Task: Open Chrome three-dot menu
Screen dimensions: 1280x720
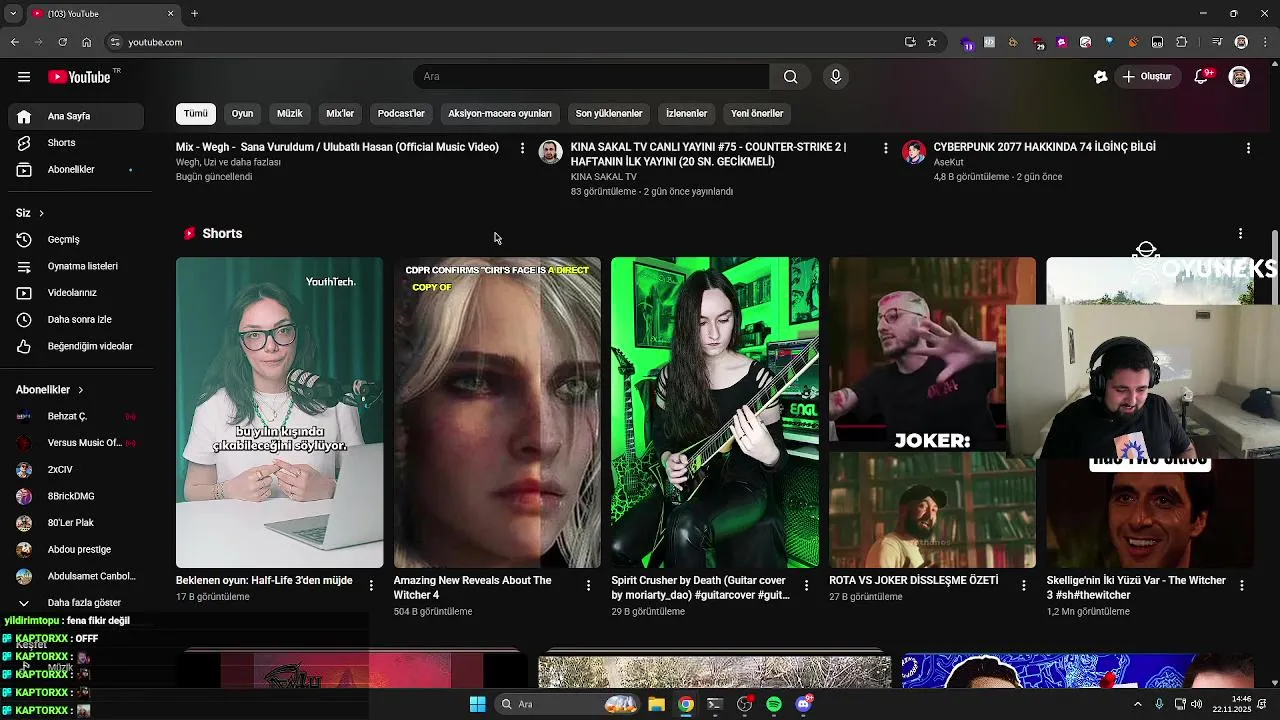Action: click(x=1264, y=42)
